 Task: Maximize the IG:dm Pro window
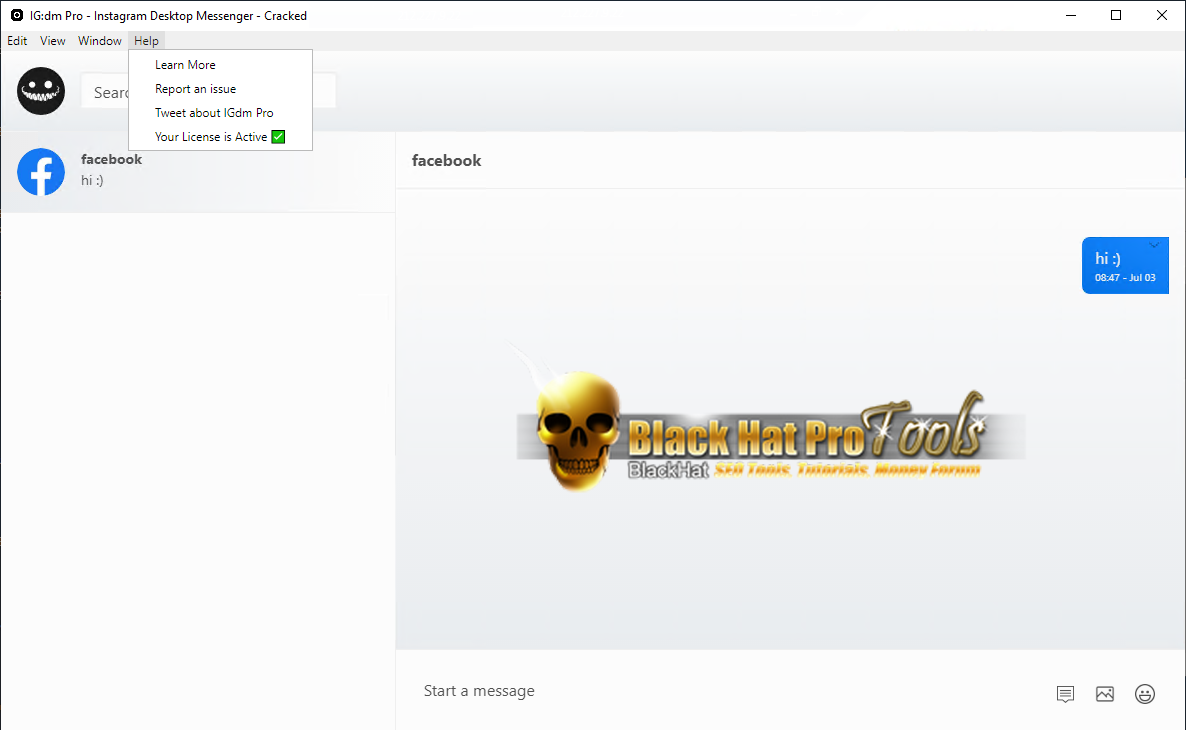(1116, 15)
